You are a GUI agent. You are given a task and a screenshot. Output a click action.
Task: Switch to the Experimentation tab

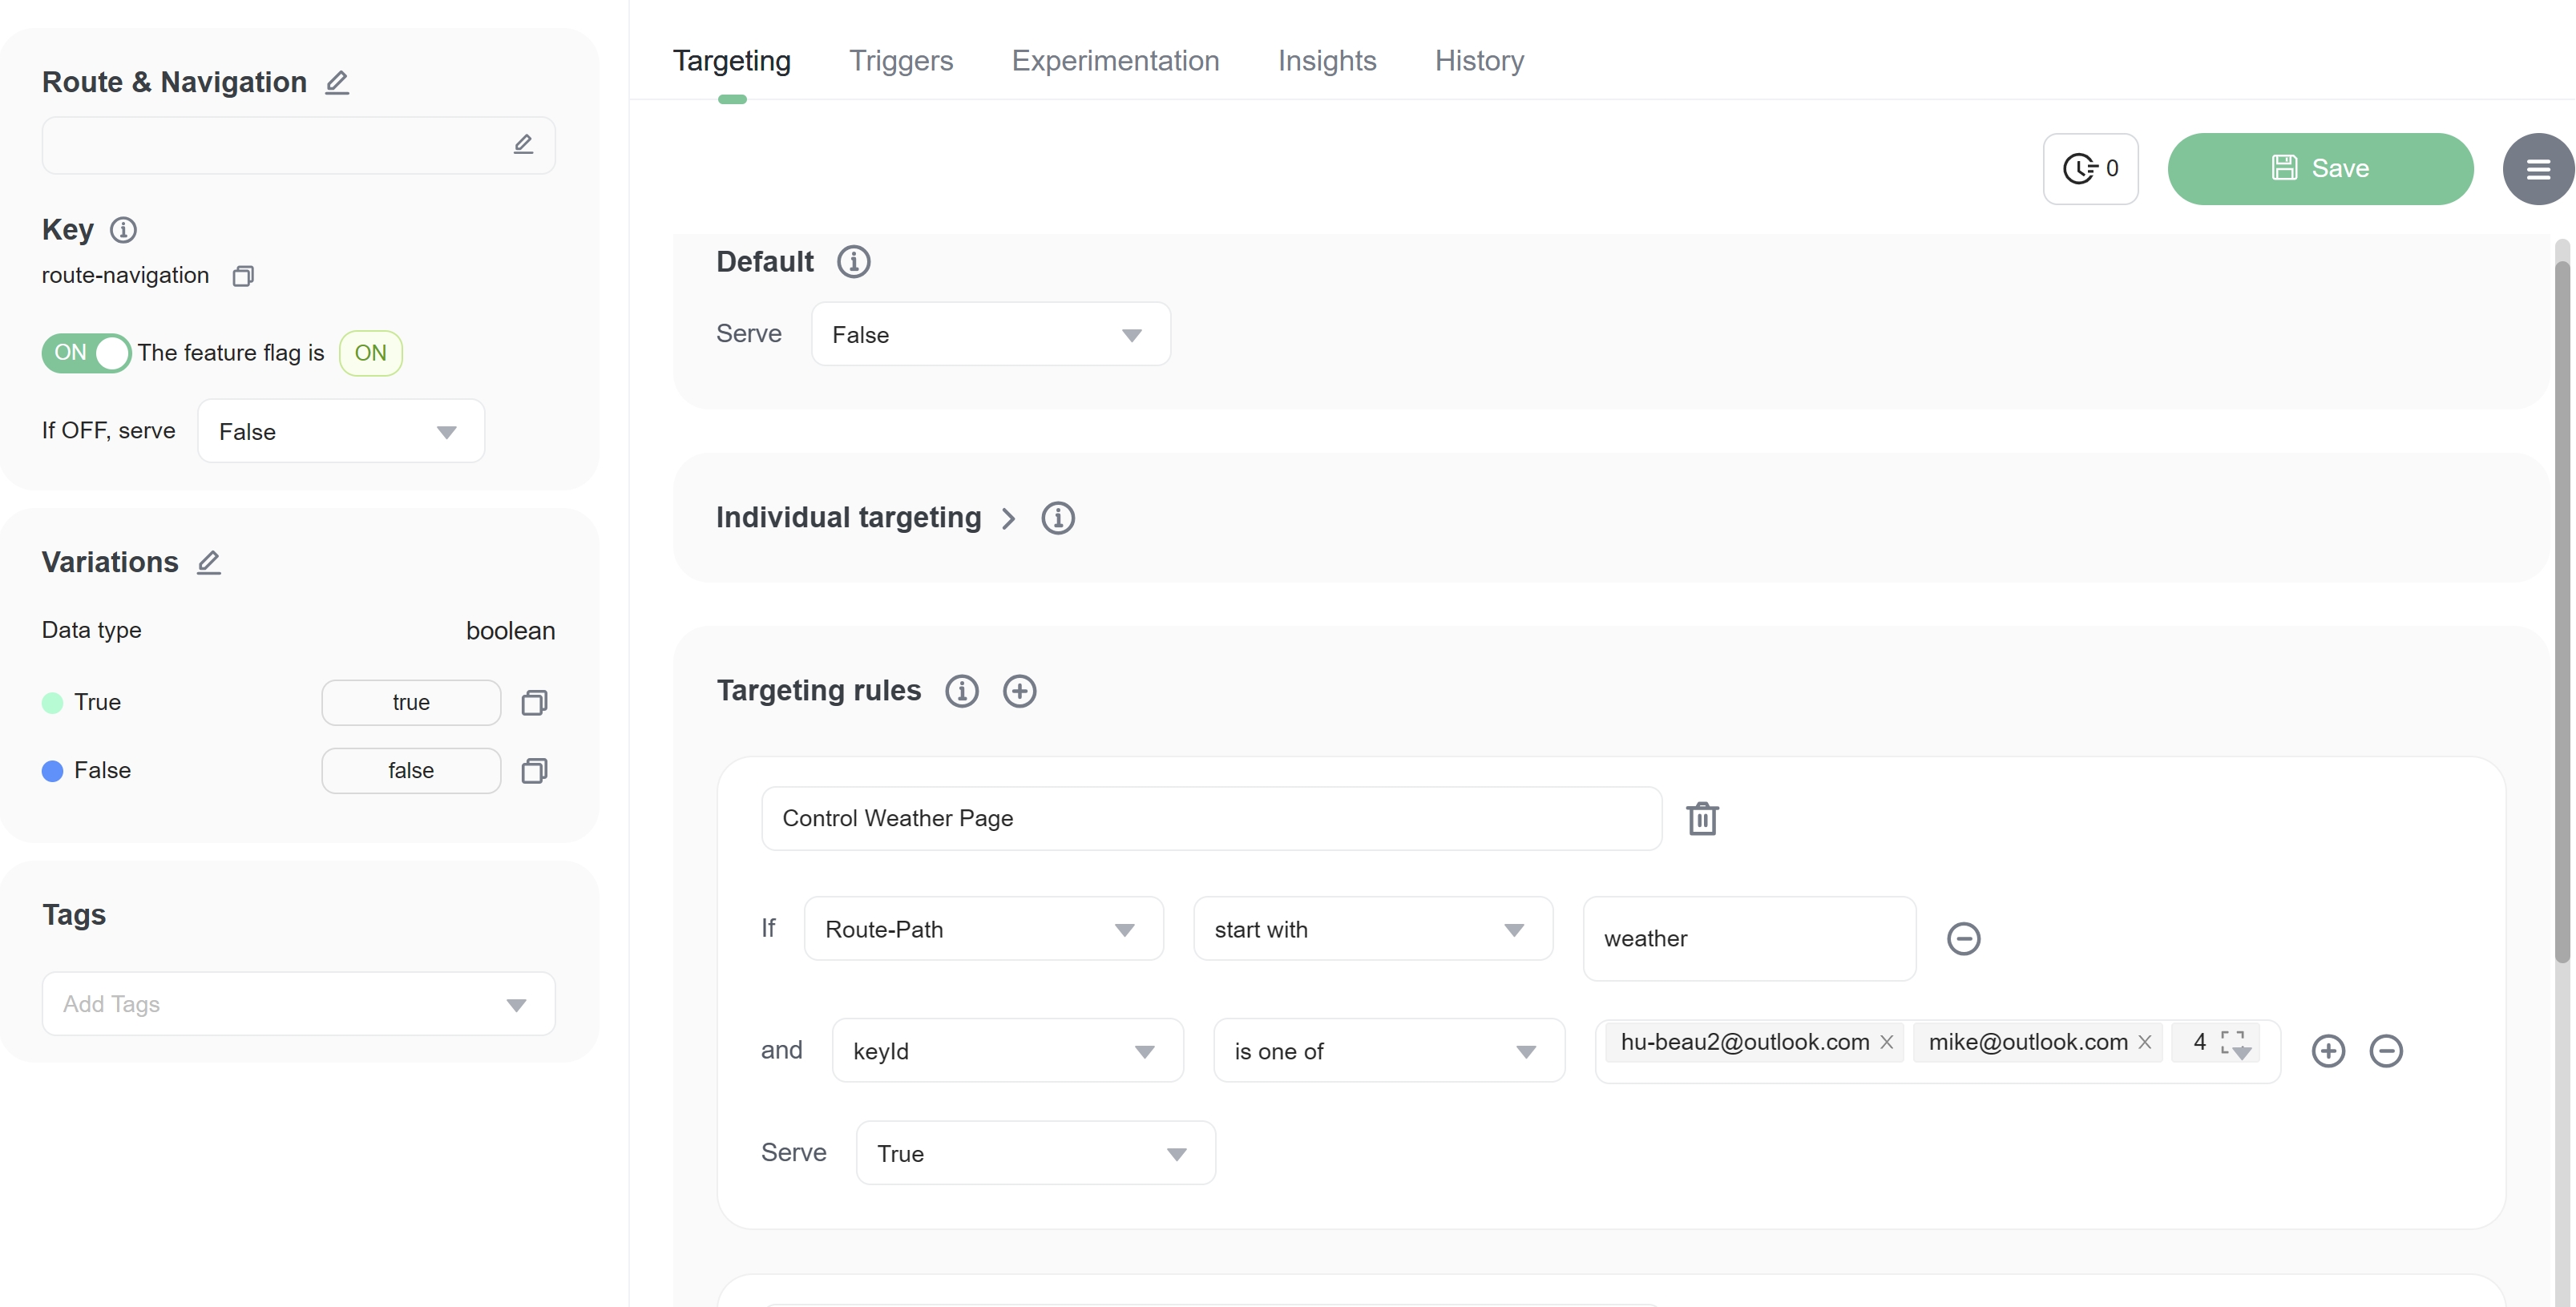(x=1115, y=61)
